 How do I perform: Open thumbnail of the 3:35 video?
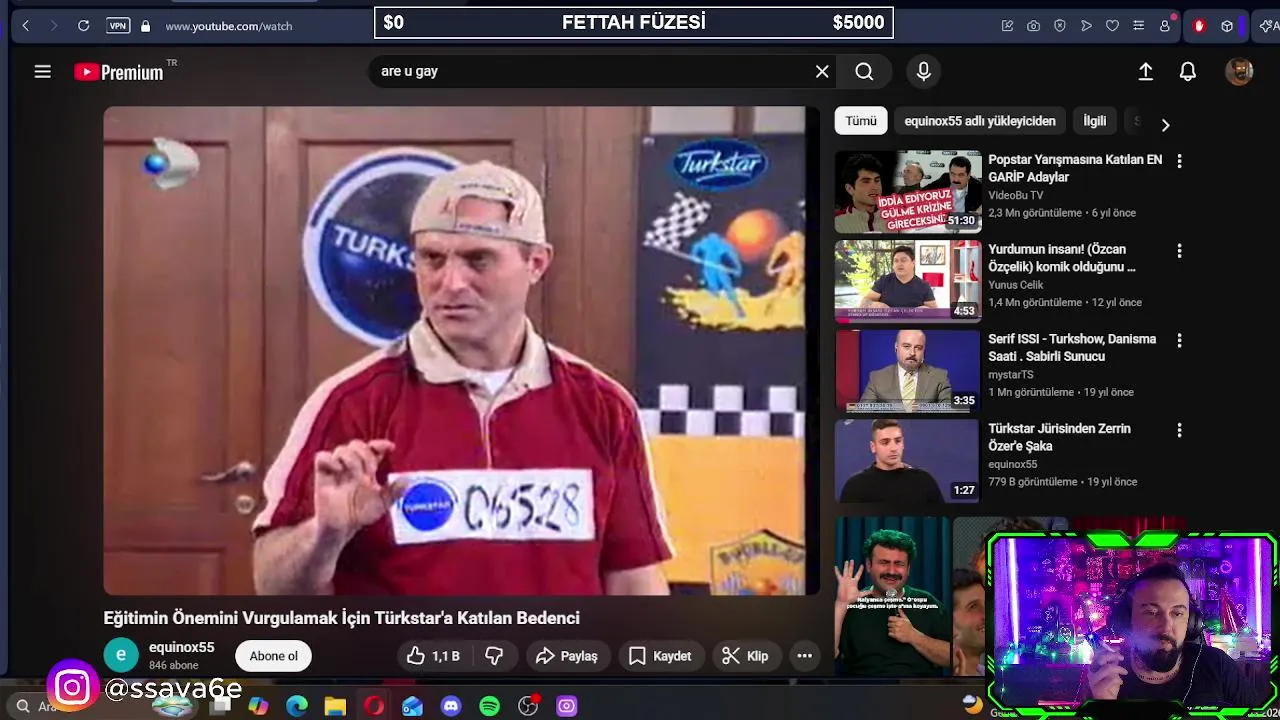coord(908,371)
